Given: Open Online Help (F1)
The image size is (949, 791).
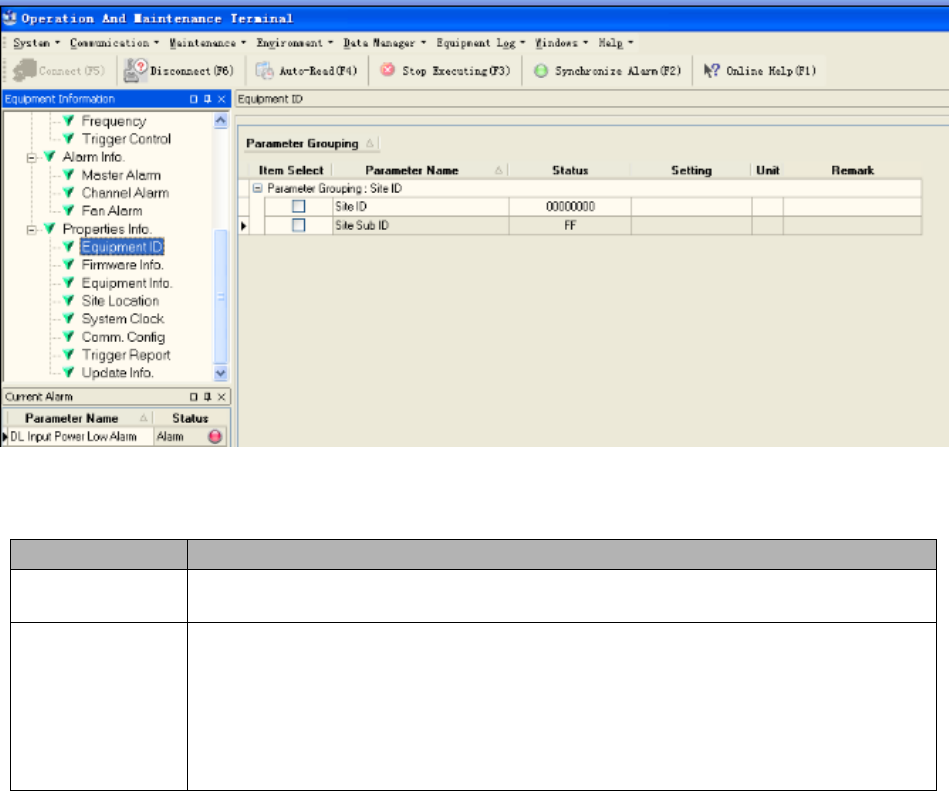Looking at the screenshot, I should 760,71.
